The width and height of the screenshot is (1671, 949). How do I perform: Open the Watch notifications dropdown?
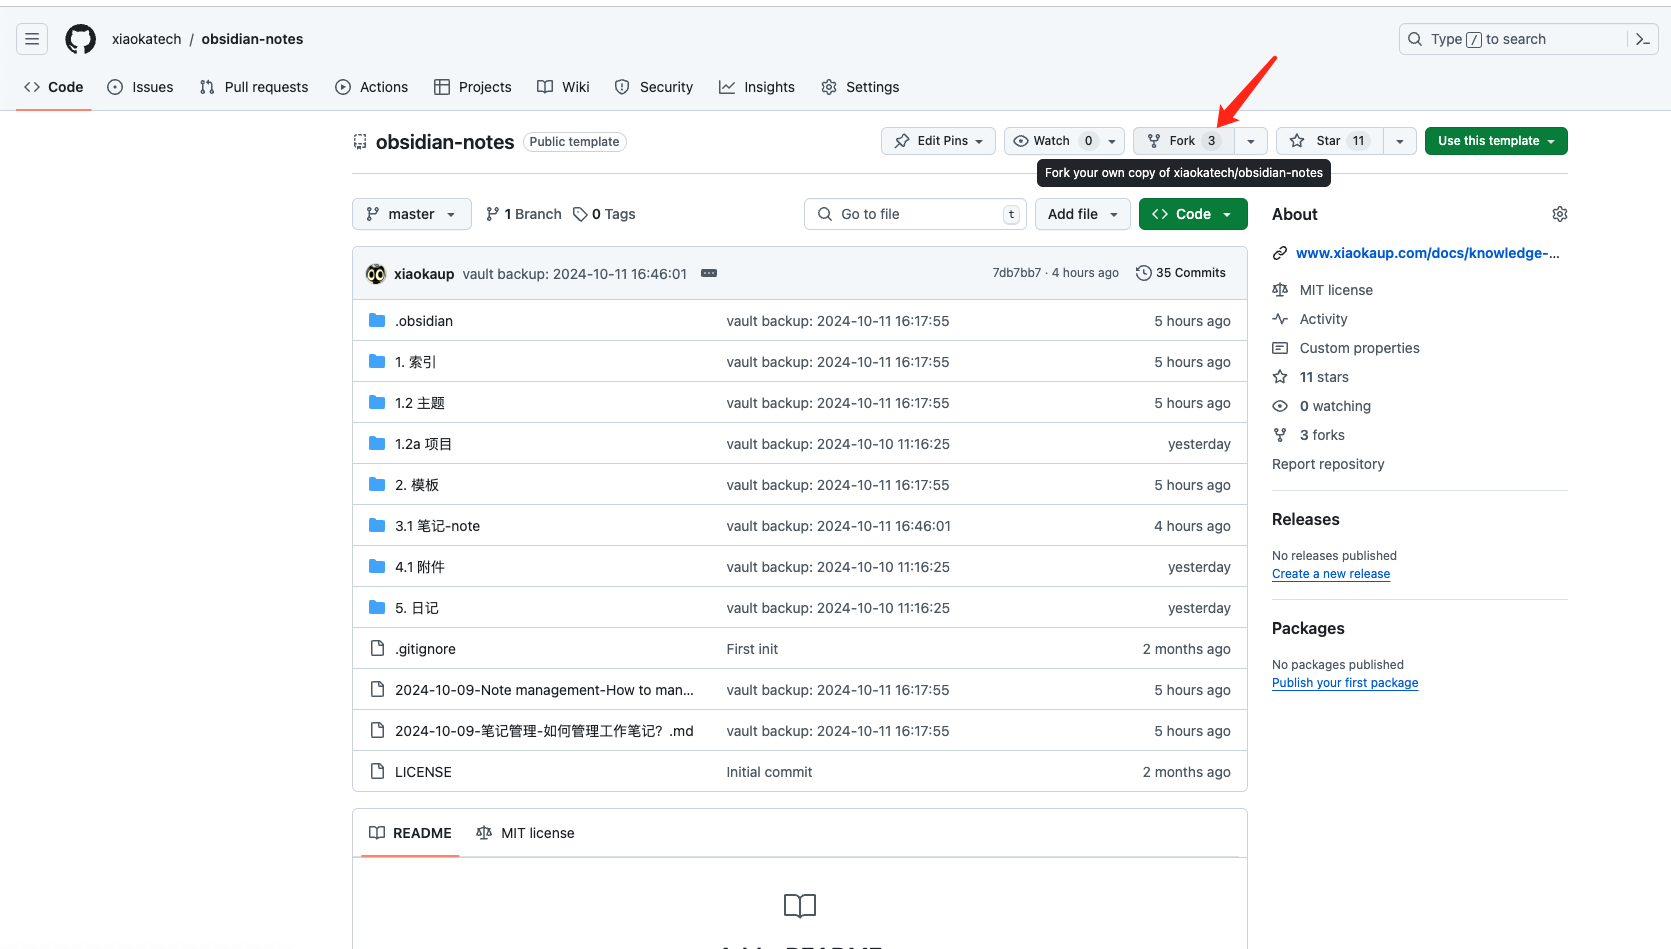click(x=1064, y=141)
